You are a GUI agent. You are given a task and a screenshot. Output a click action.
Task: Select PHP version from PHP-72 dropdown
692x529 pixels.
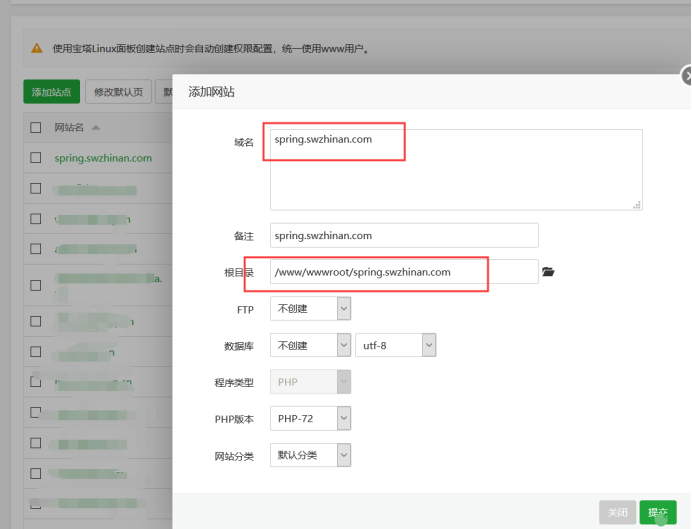pos(311,419)
